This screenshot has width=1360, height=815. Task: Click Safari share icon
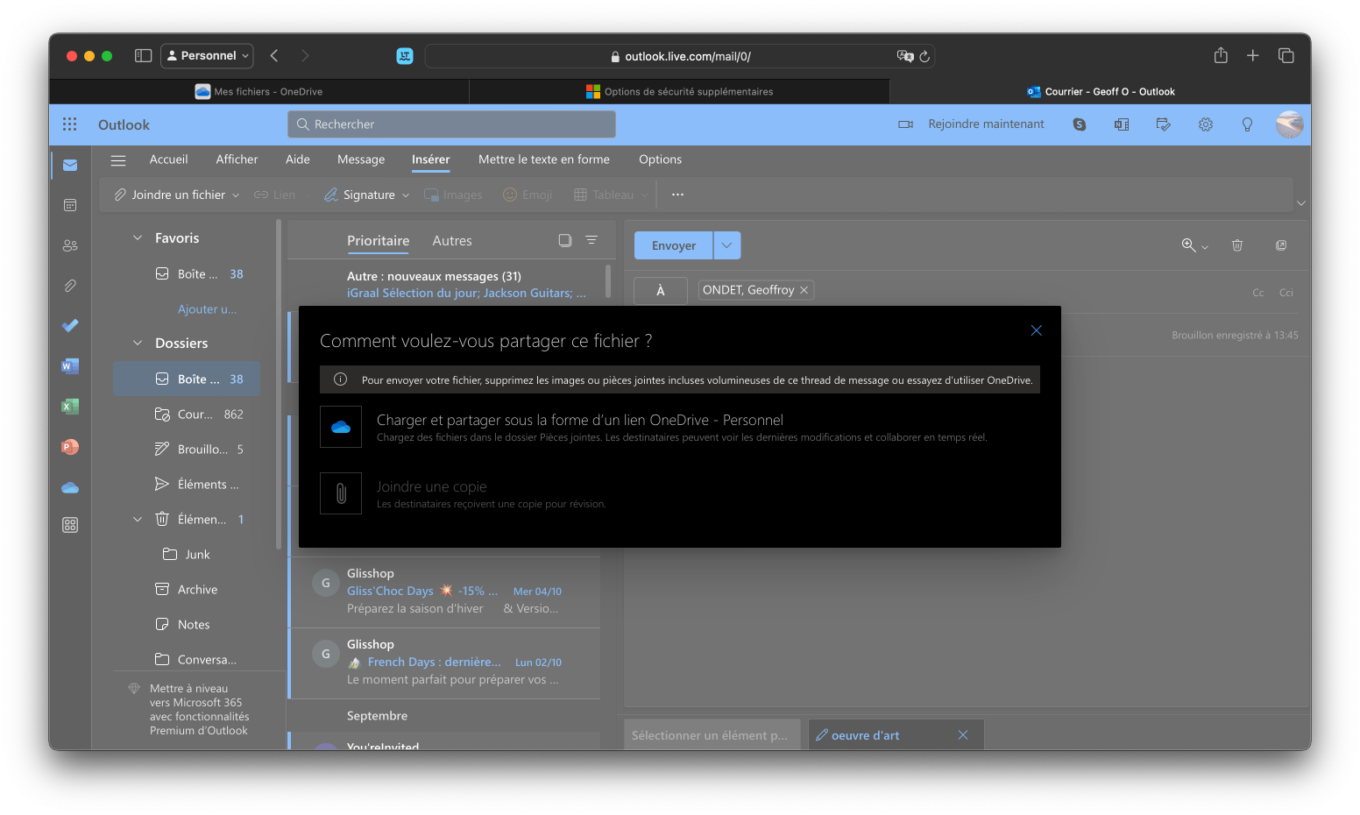click(x=1220, y=56)
